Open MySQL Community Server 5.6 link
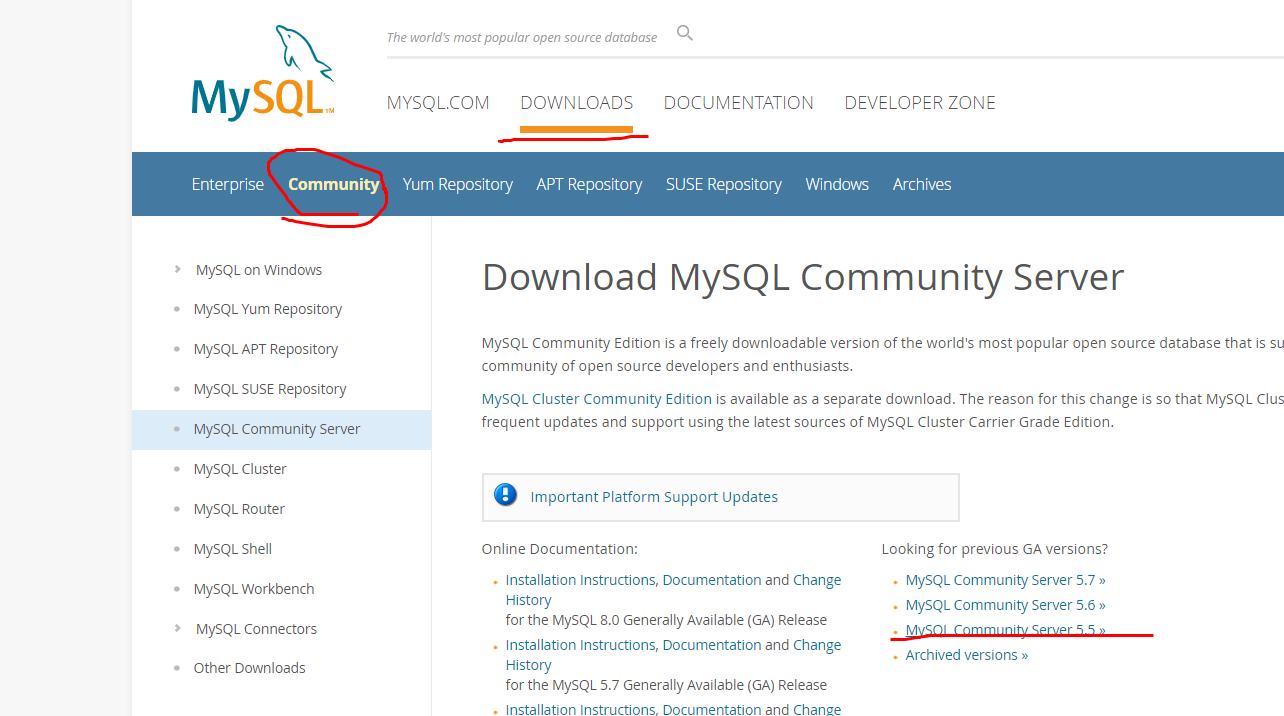 (x=1005, y=605)
